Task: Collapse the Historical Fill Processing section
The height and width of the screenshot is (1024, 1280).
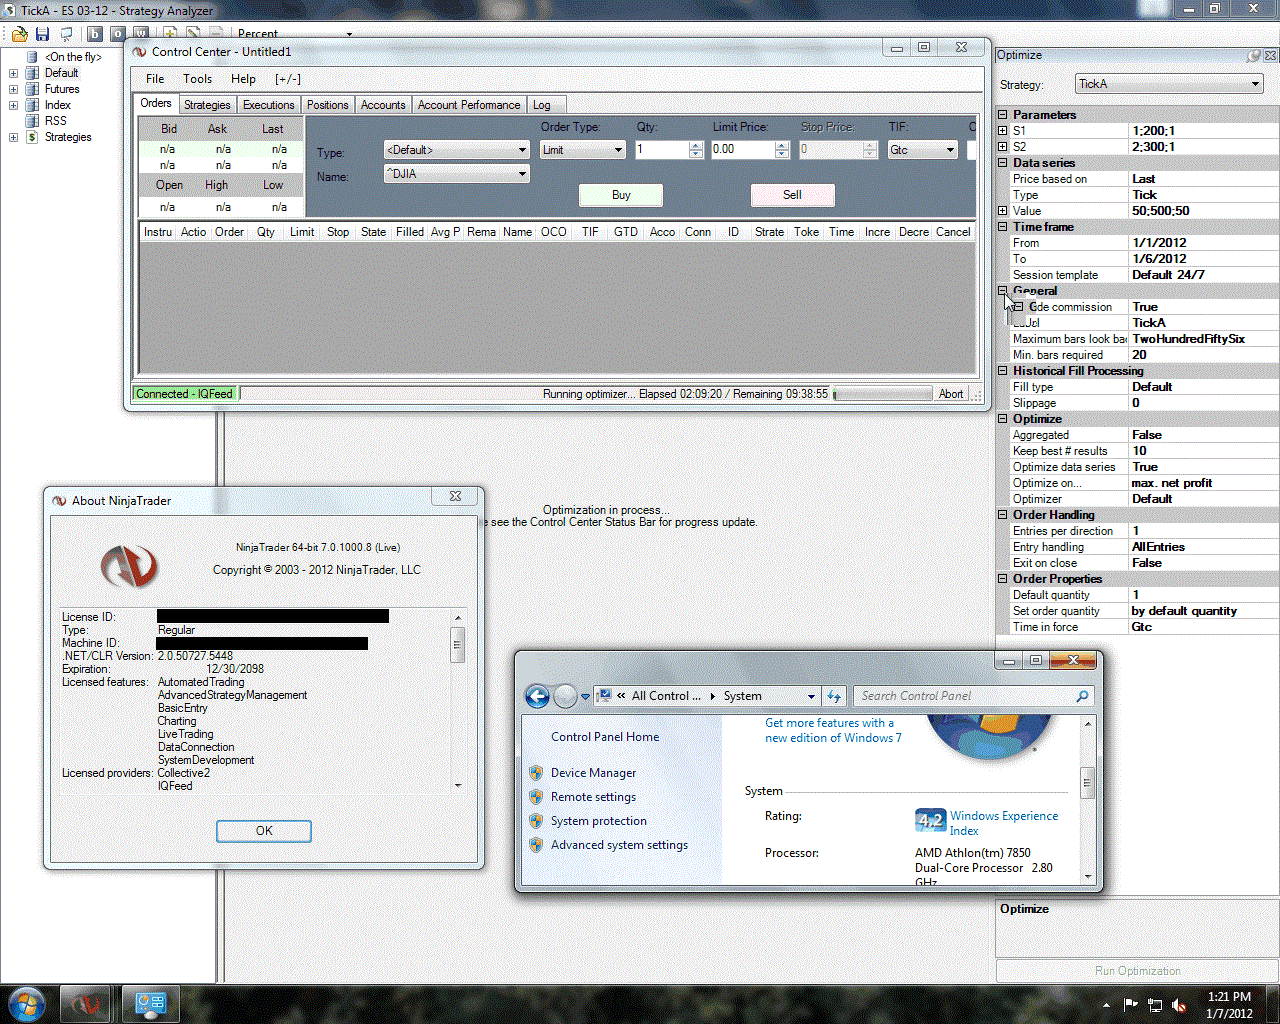Action: [1003, 371]
